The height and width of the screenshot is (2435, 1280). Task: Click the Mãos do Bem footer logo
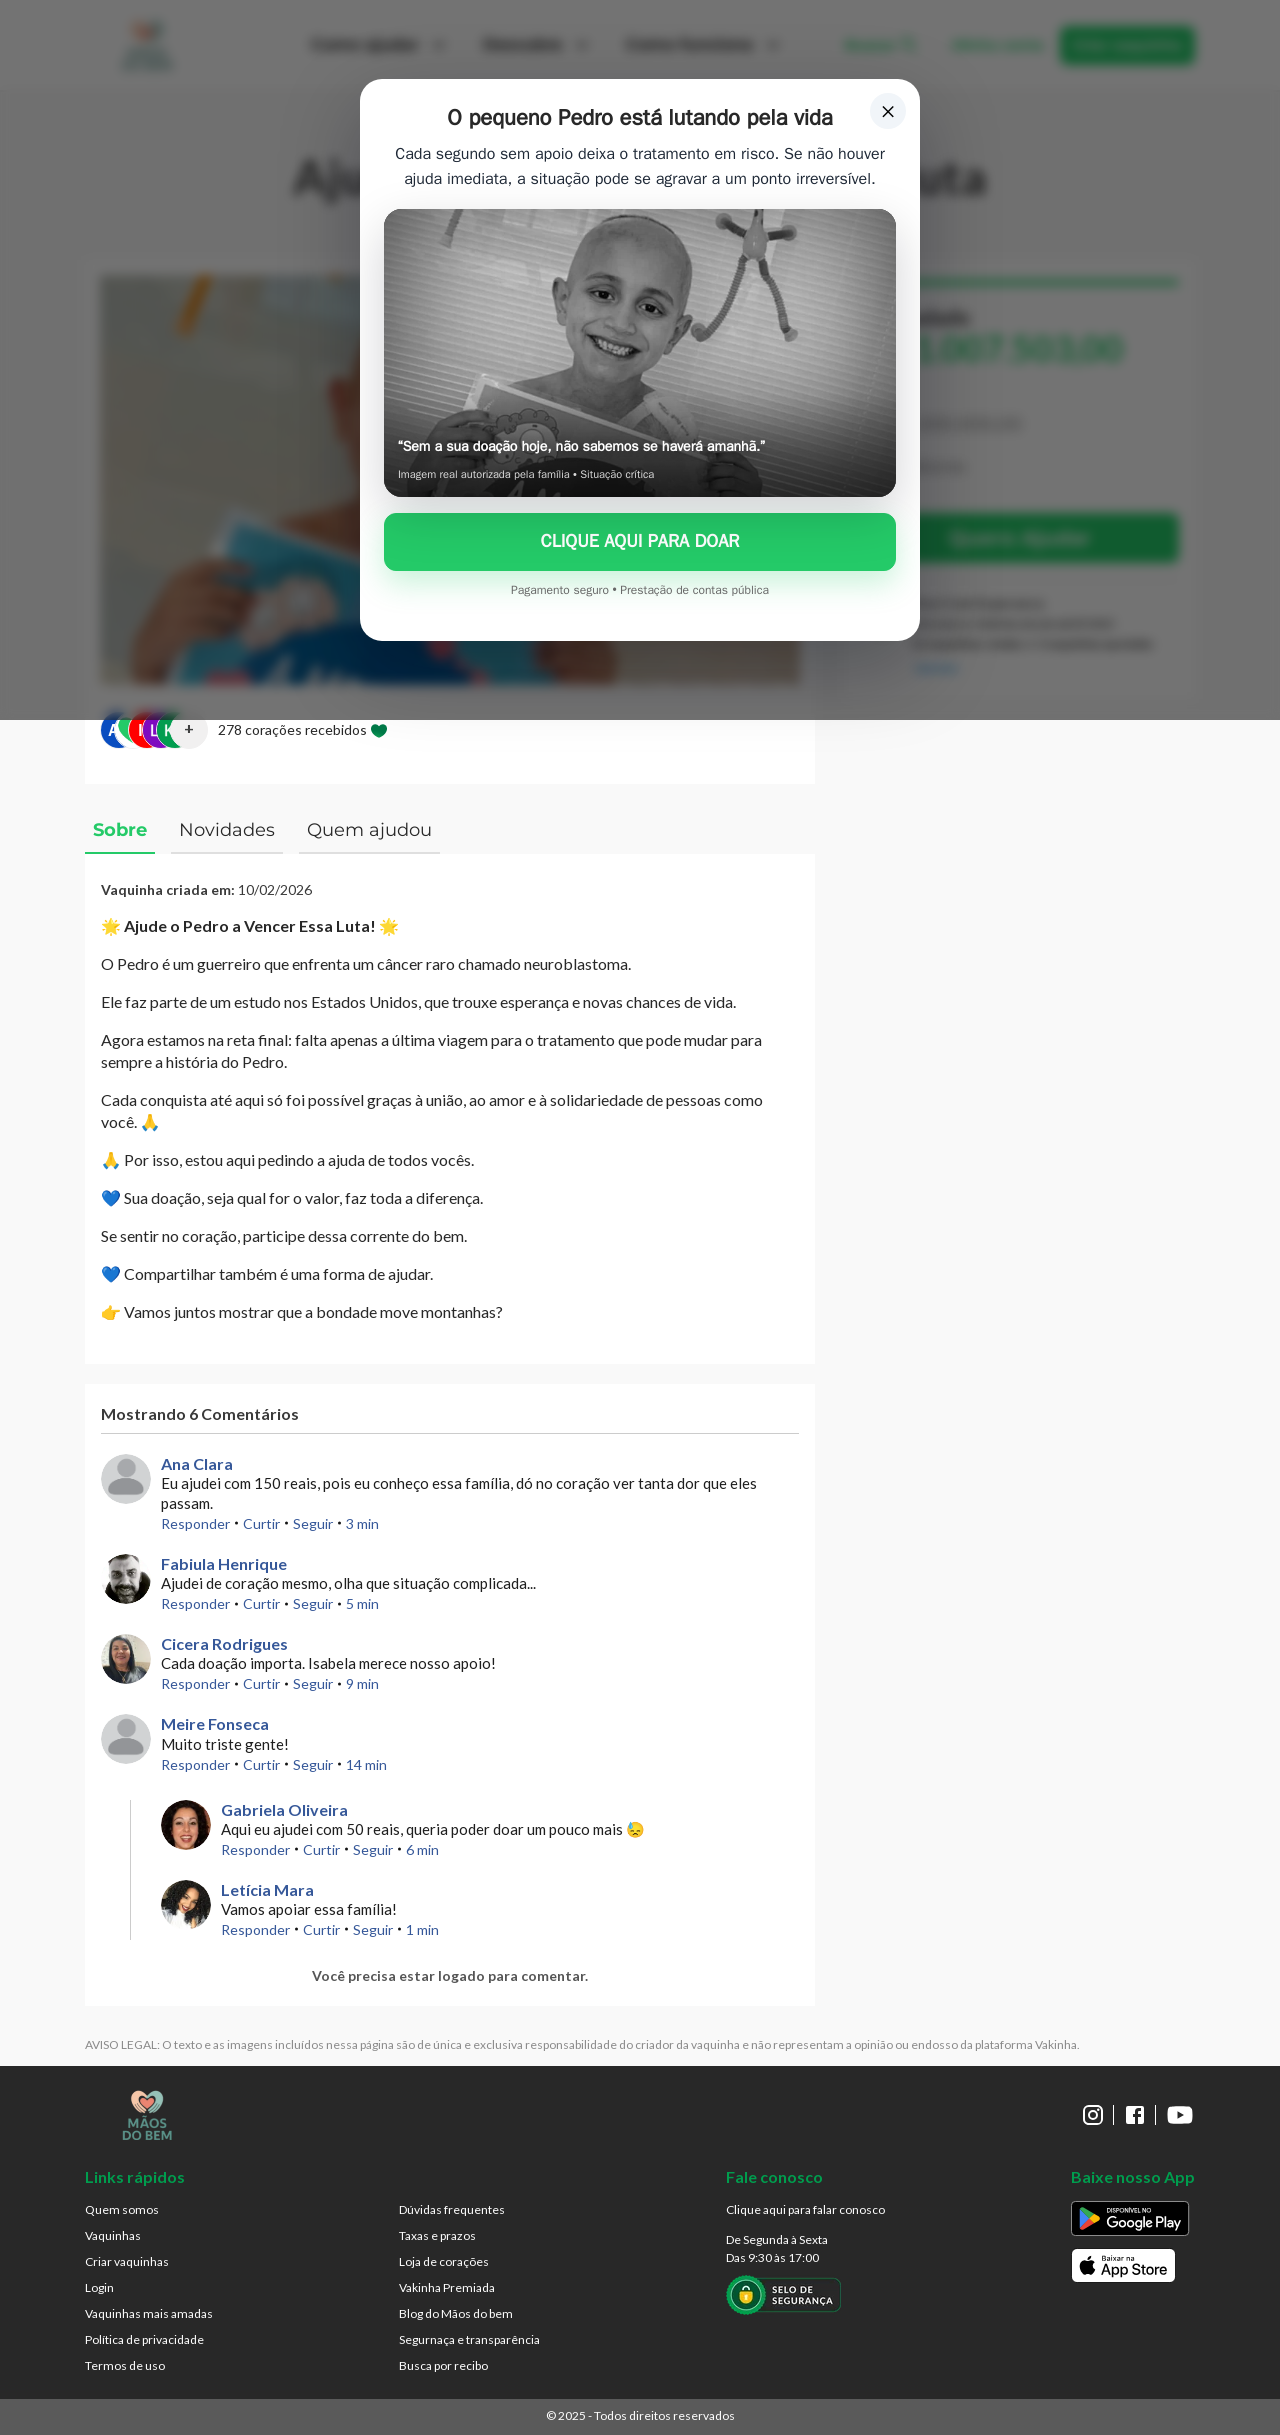[147, 2115]
